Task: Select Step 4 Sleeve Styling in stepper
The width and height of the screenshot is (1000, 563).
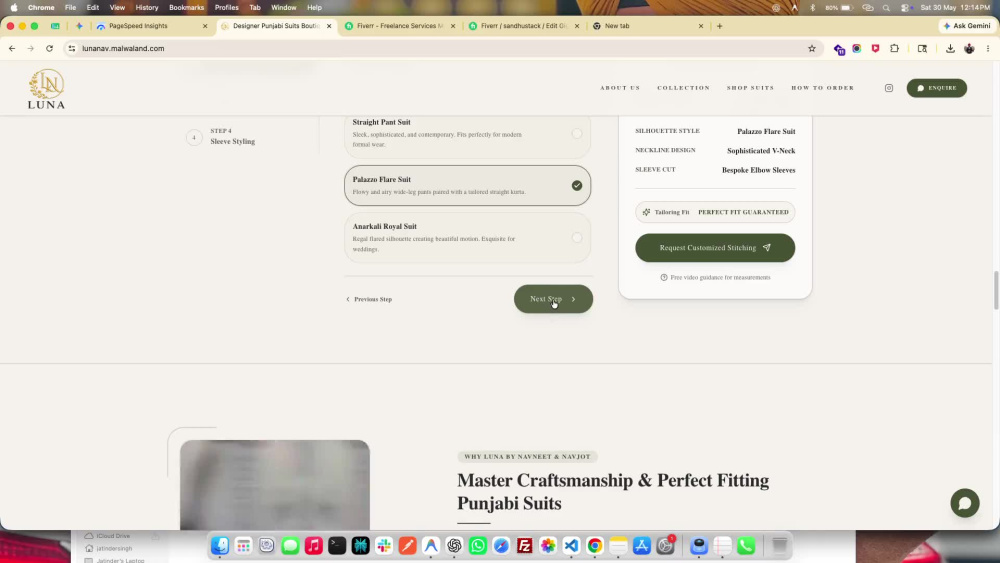Action: click(221, 136)
